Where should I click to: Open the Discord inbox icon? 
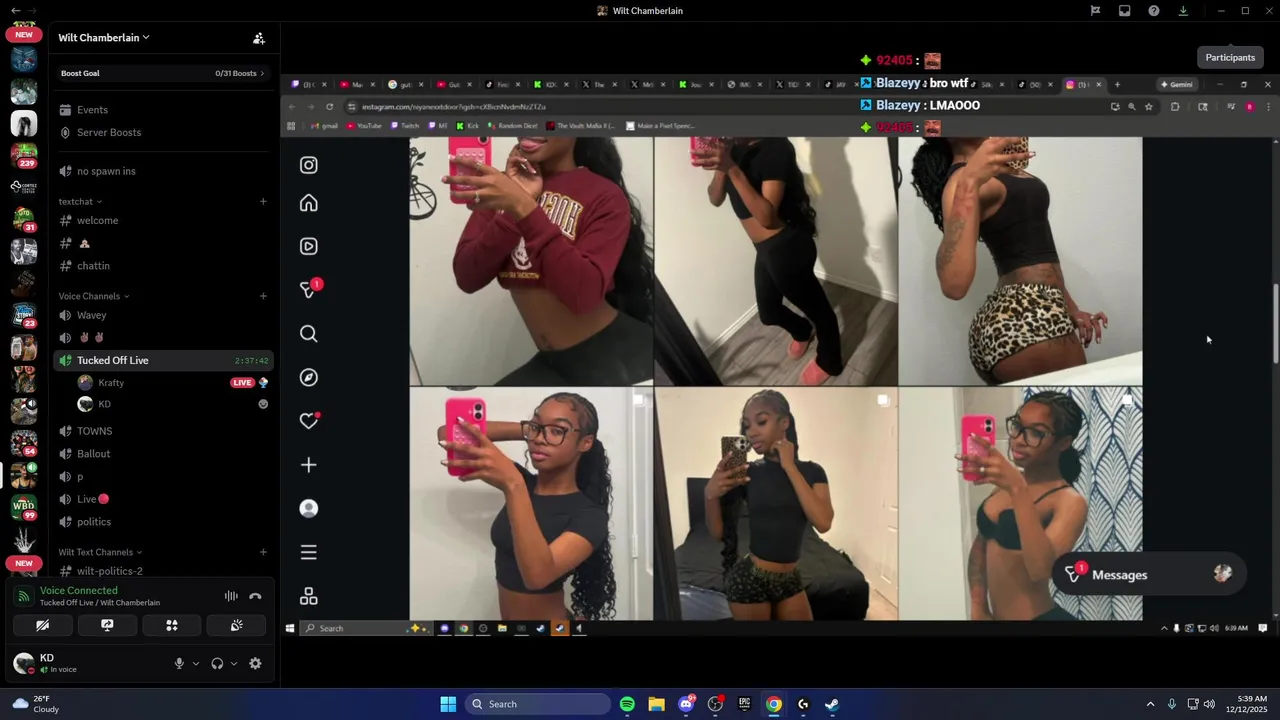tap(1125, 11)
